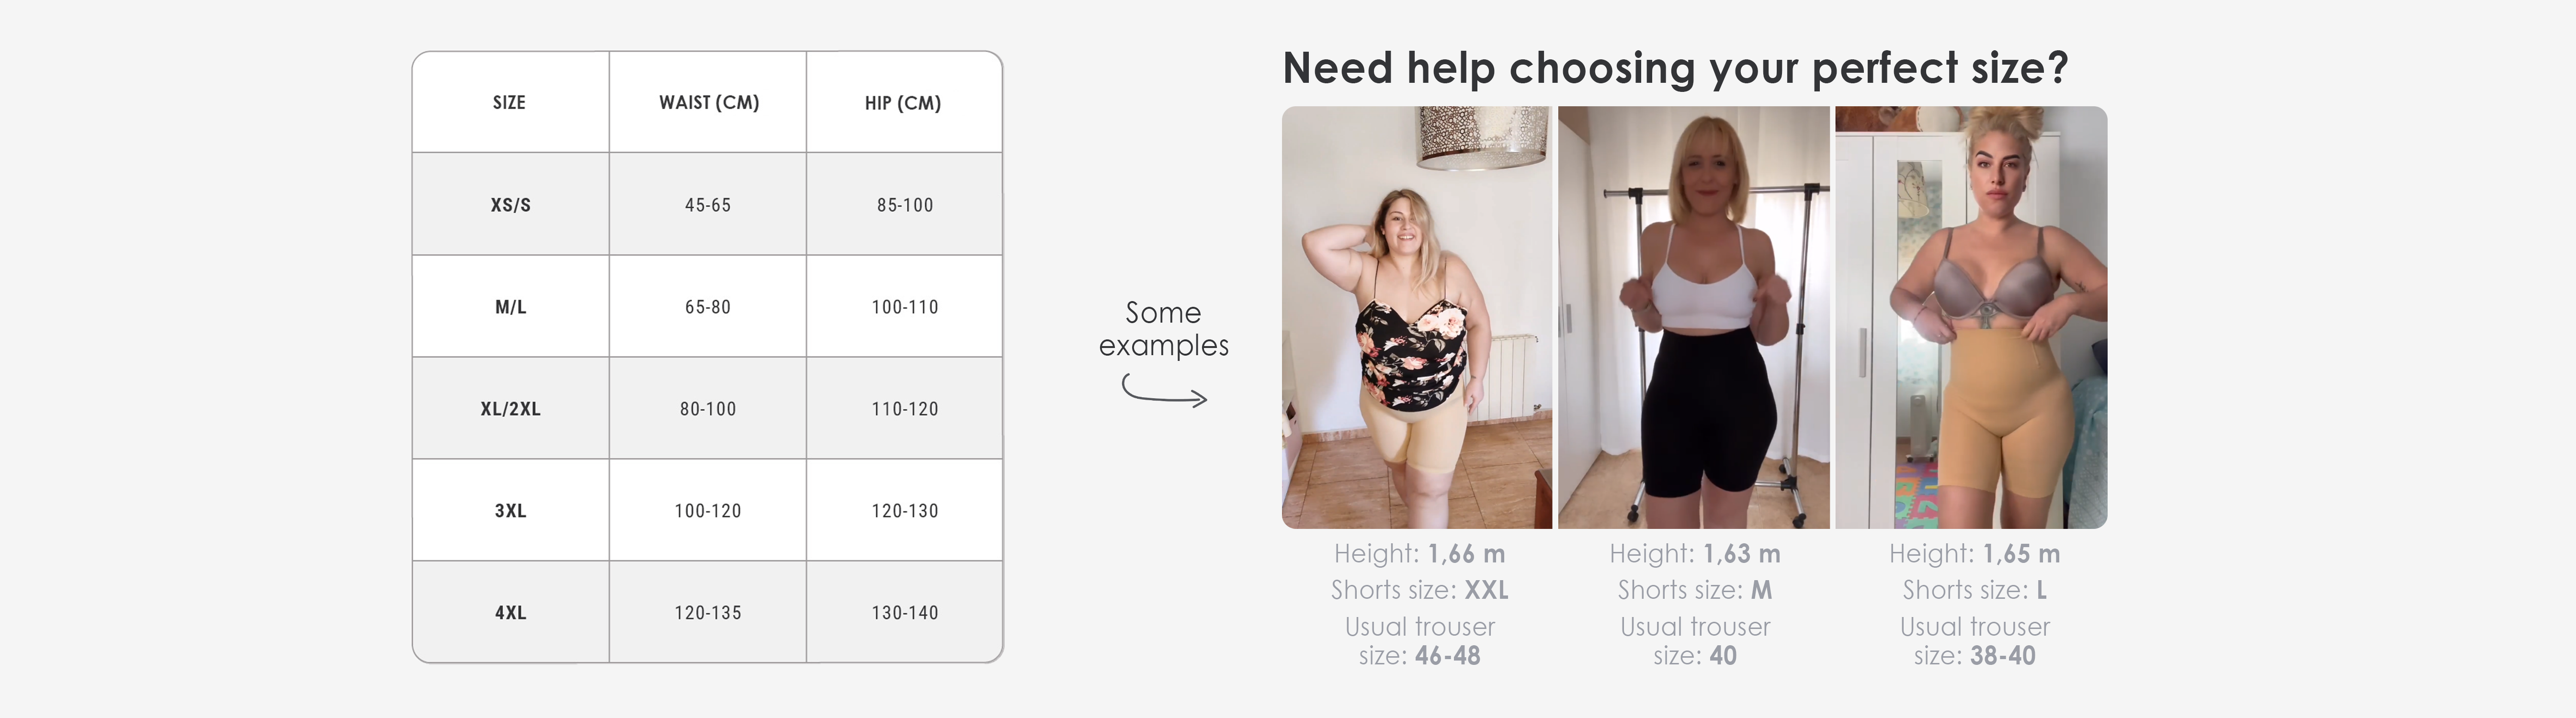Open the XXL shorts example photo
Image resolution: width=2576 pixels, height=718 pixels.
click(1417, 318)
